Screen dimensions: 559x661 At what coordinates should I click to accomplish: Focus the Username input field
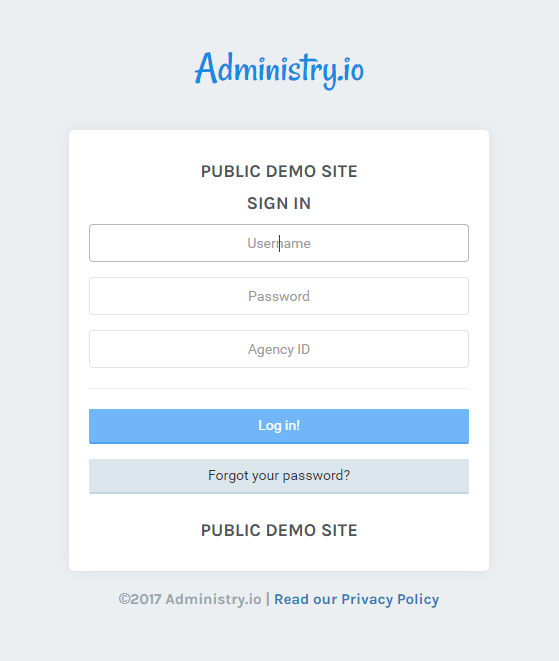coord(279,243)
